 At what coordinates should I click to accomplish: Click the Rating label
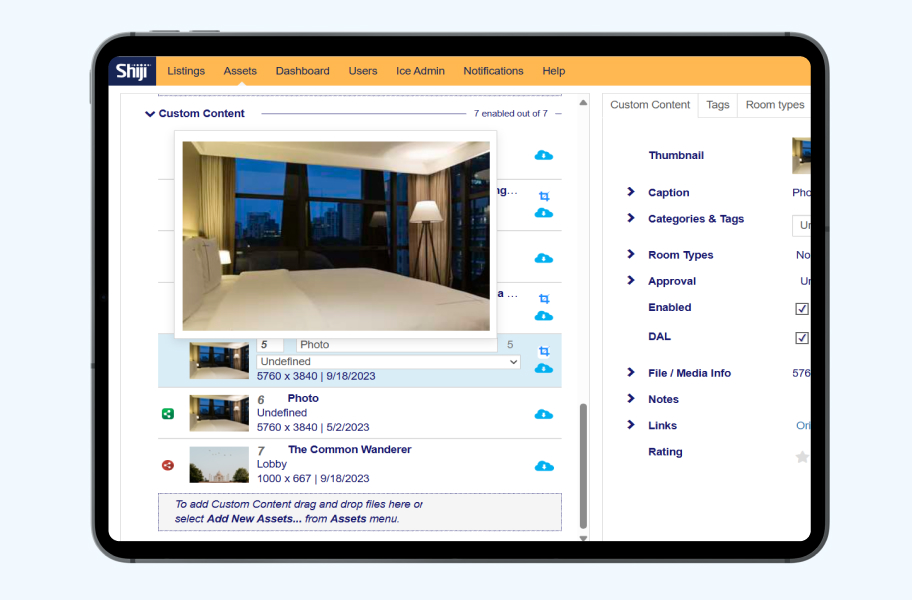(x=665, y=452)
